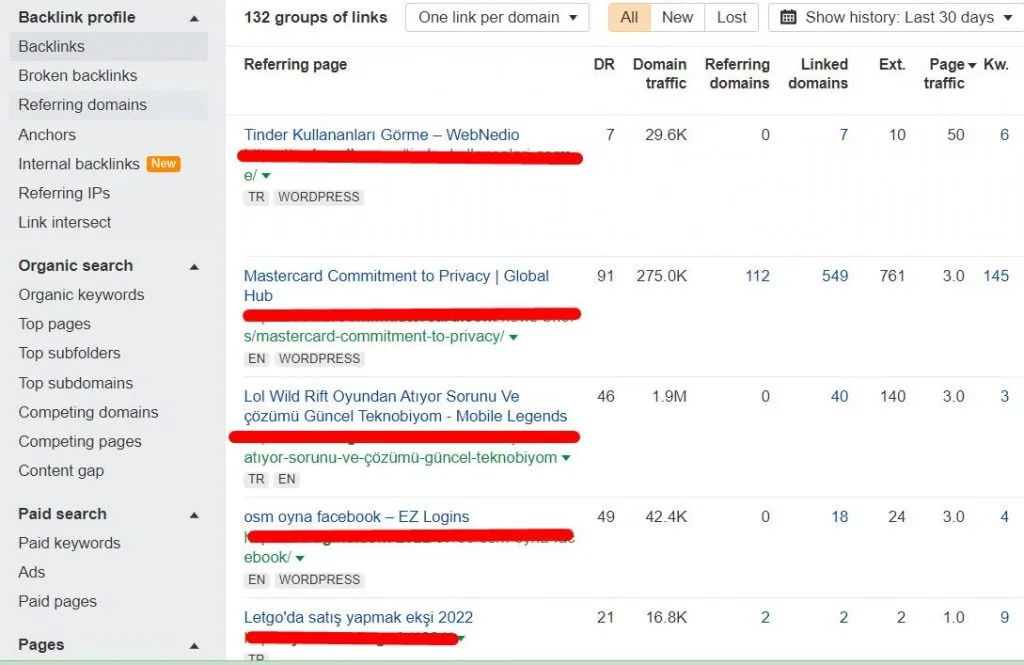
Task: Open the One link per domain dropdown
Action: (x=497, y=18)
